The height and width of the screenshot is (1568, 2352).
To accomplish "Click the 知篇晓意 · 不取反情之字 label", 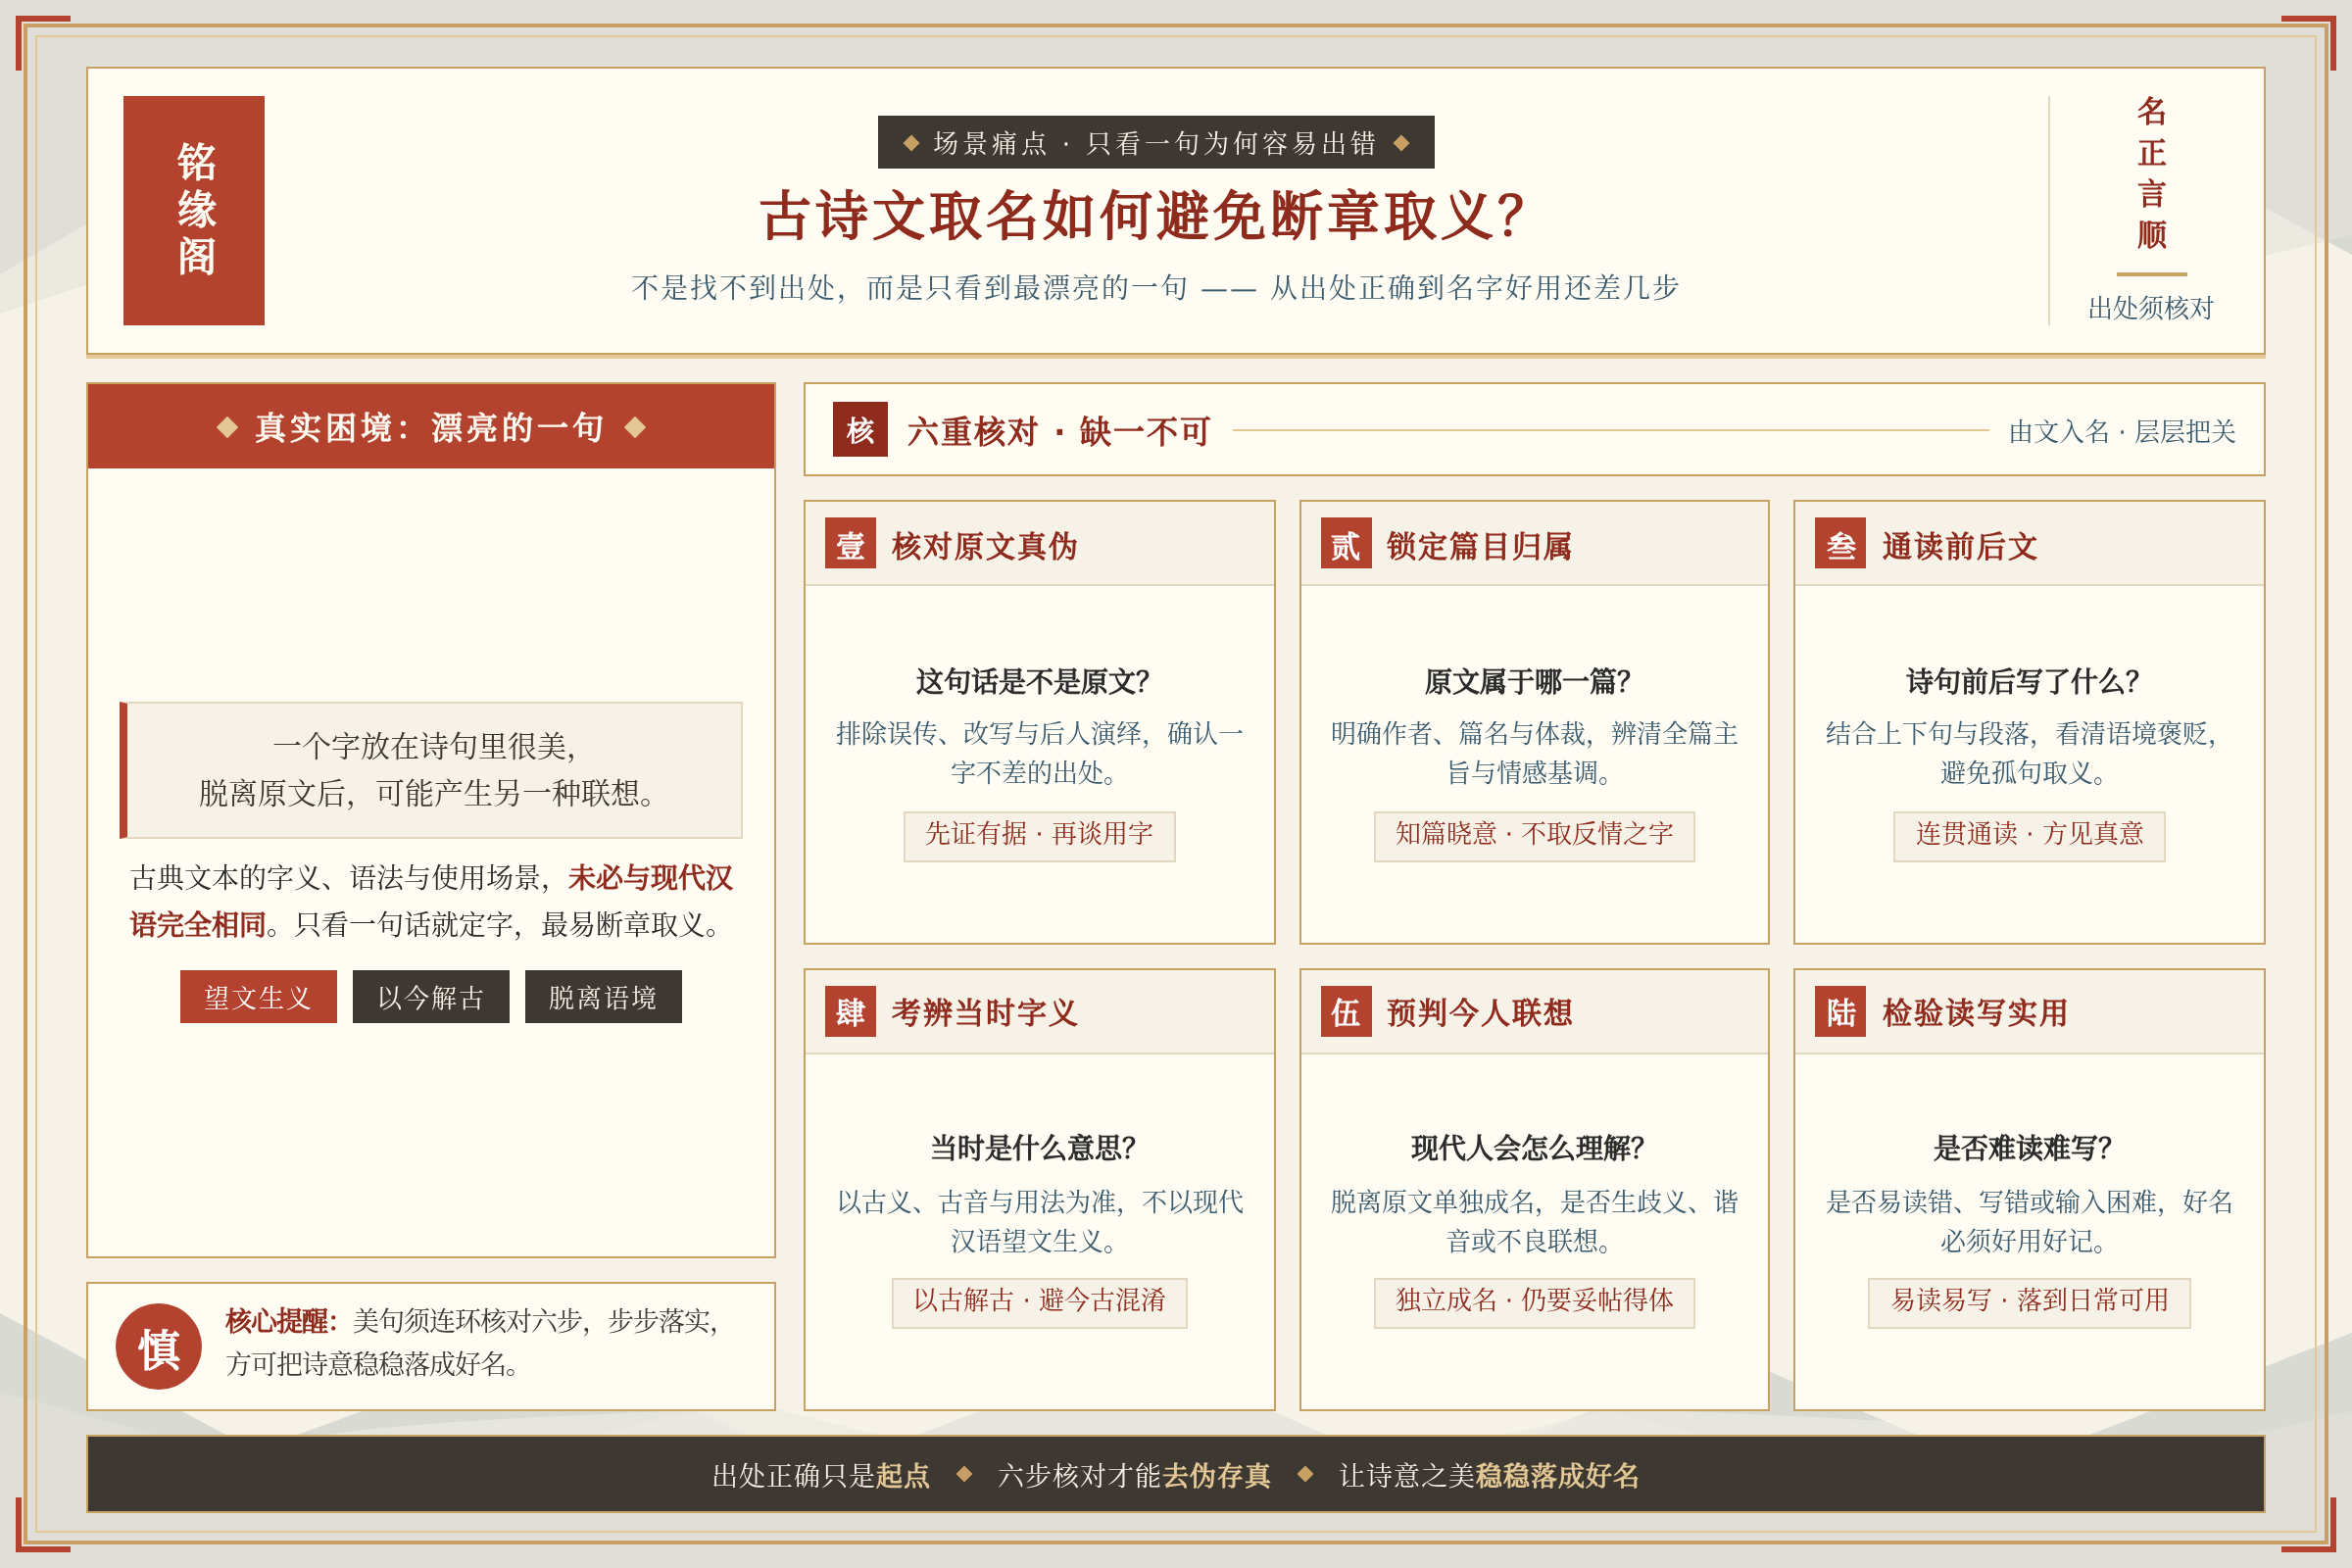I will [x=1534, y=835].
